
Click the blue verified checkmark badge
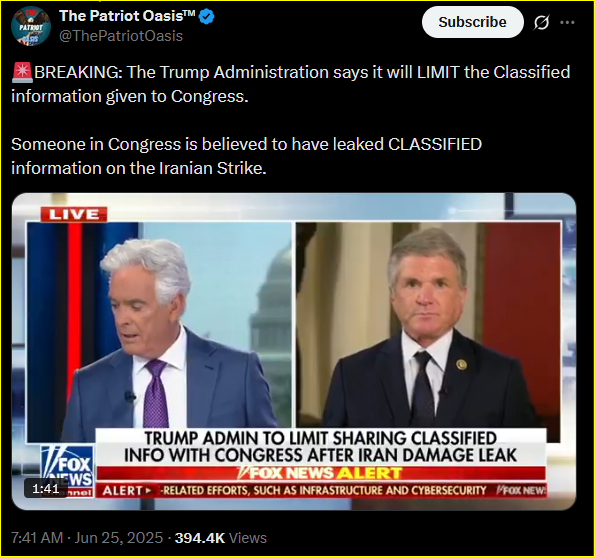point(207,17)
